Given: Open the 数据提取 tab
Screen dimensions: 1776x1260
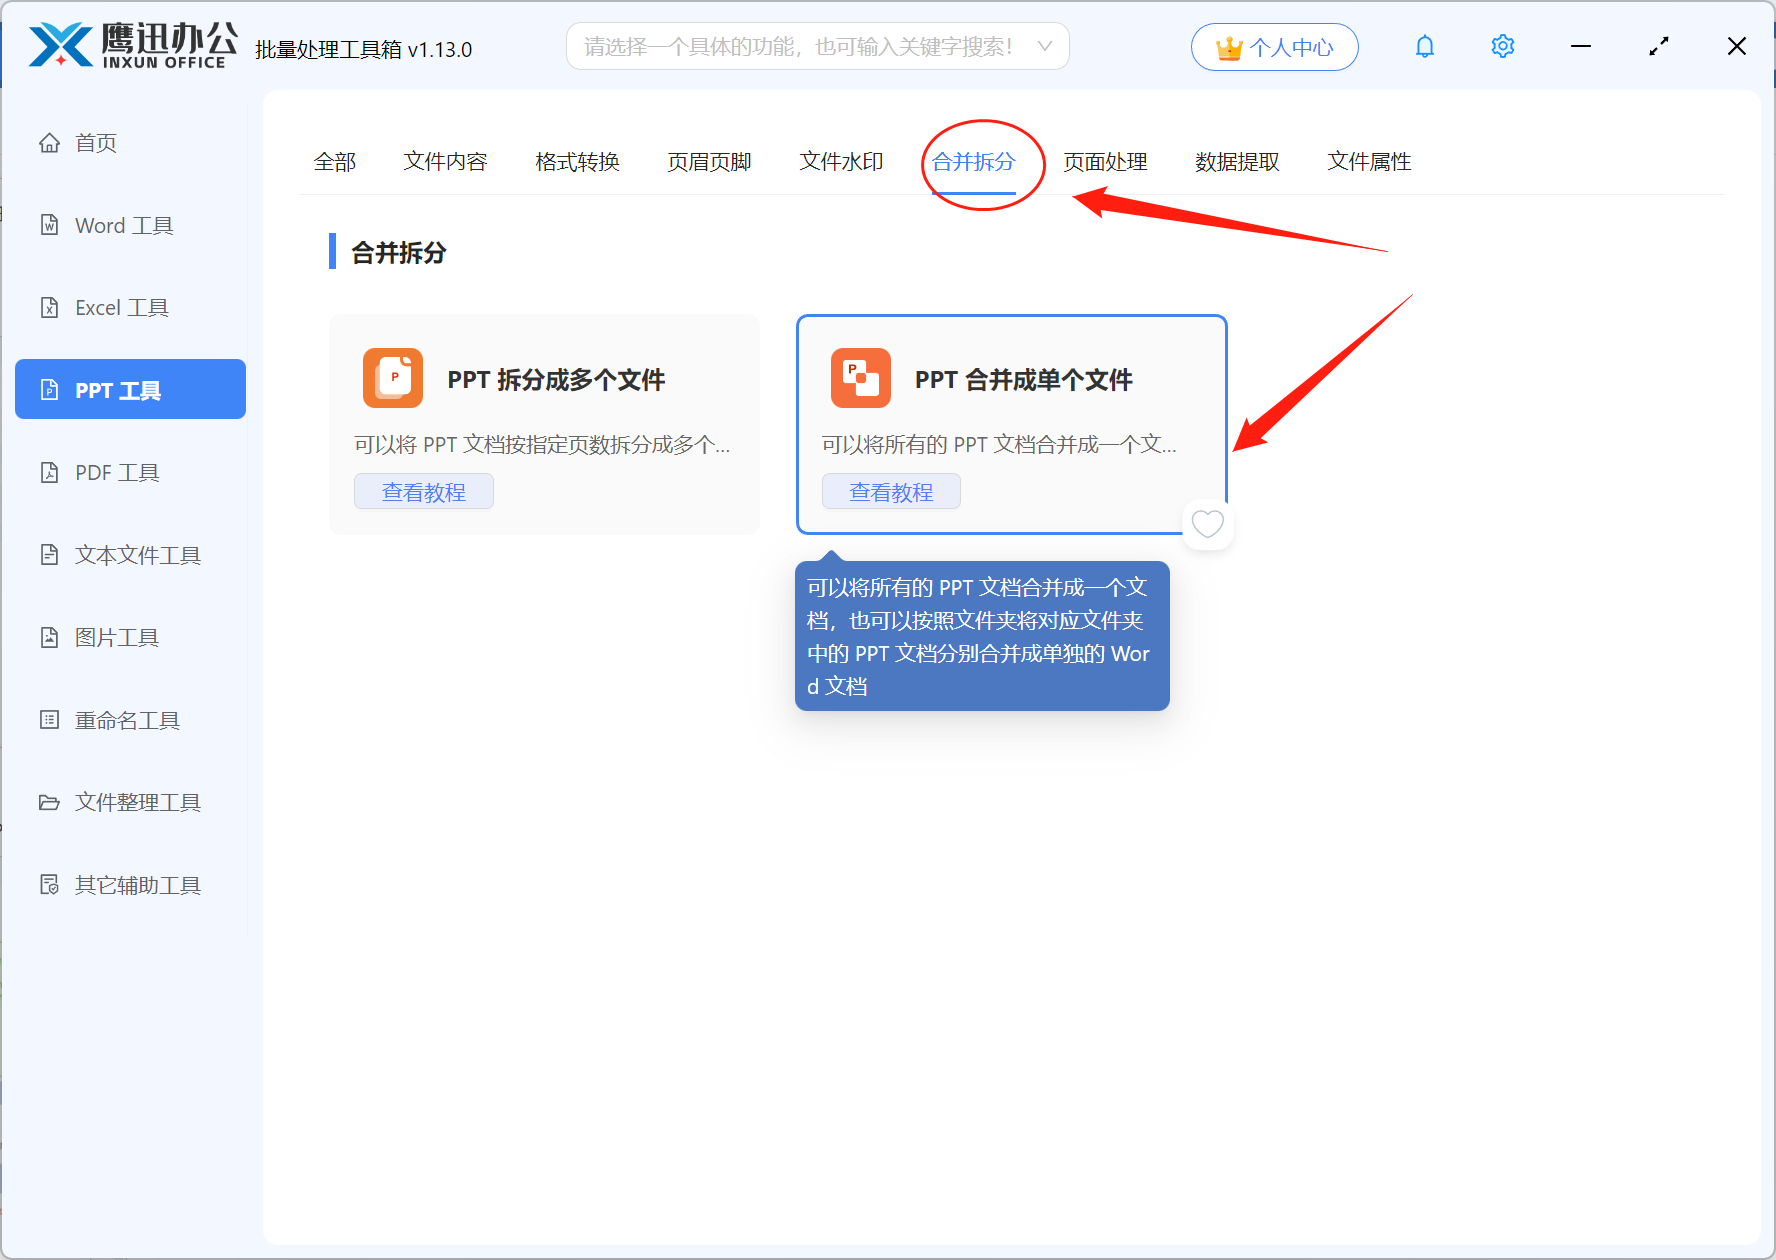Looking at the screenshot, I should click(1238, 162).
